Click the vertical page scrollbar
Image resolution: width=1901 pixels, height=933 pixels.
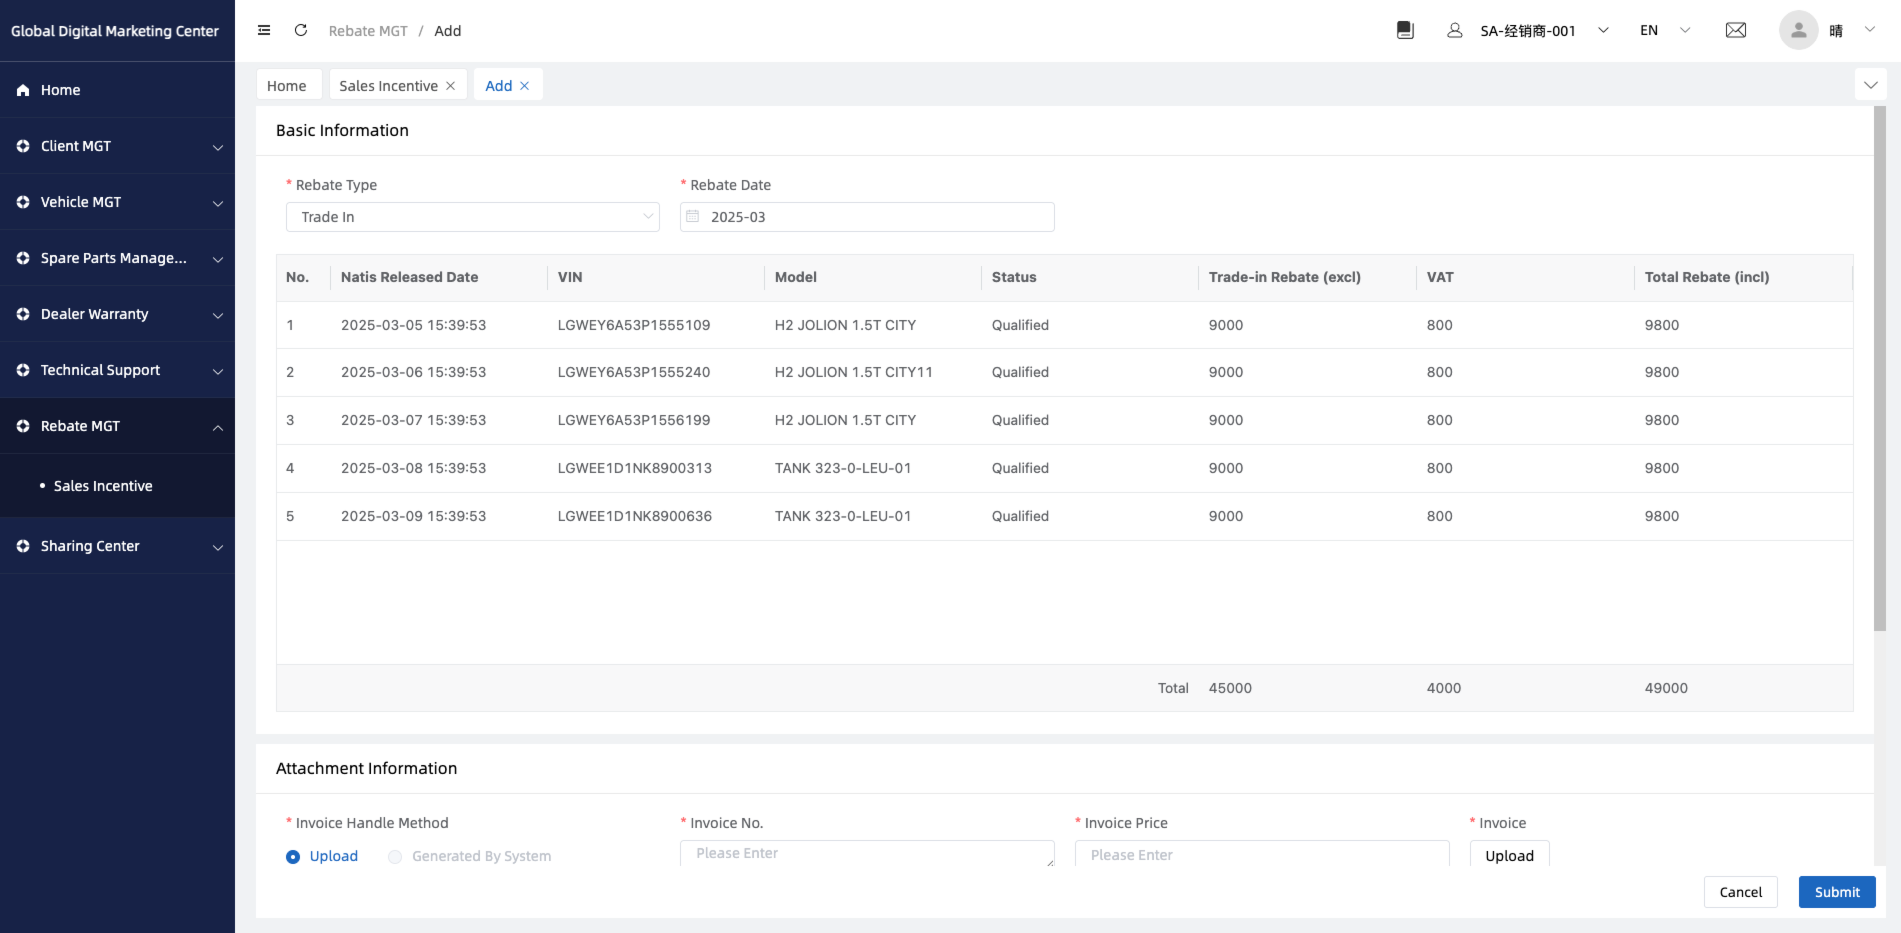pos(1879,370)
